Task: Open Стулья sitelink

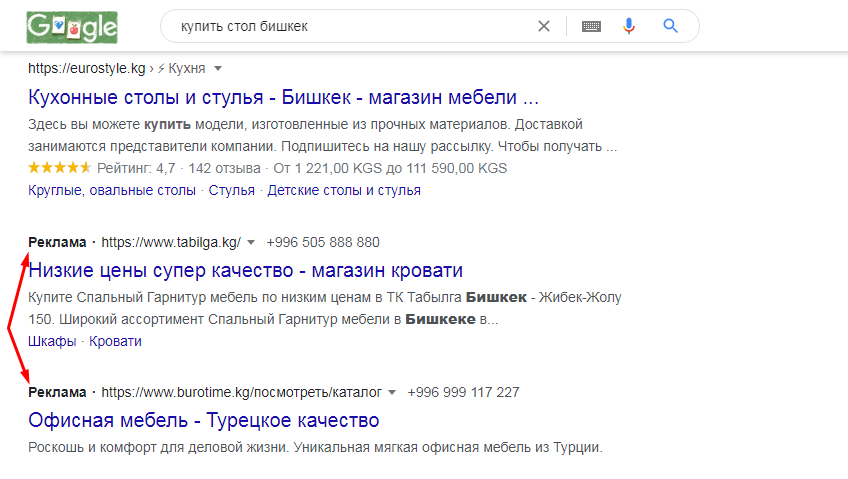Action: pyautogui.click(x=231, y=190)
